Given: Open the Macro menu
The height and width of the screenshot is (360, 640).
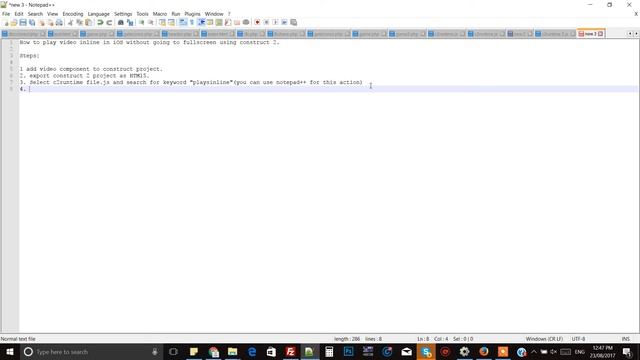Looking at the screenshot, I should [160, 14].
